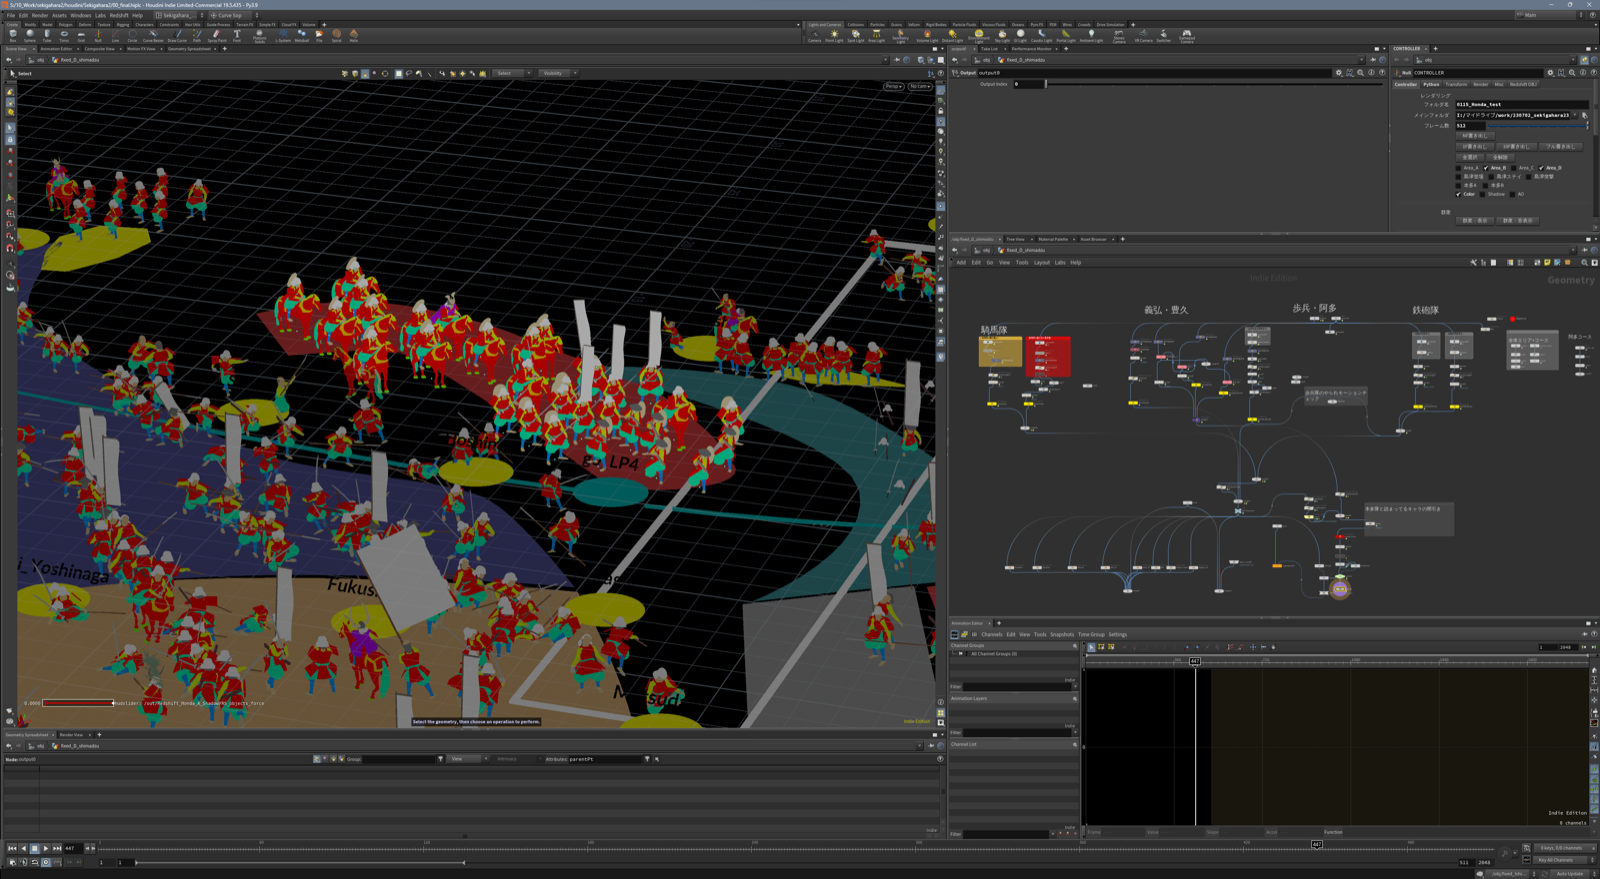Click the Sky Light shelf icon
This screenshot has width=1600, height=879.
tap(1002, 35)
